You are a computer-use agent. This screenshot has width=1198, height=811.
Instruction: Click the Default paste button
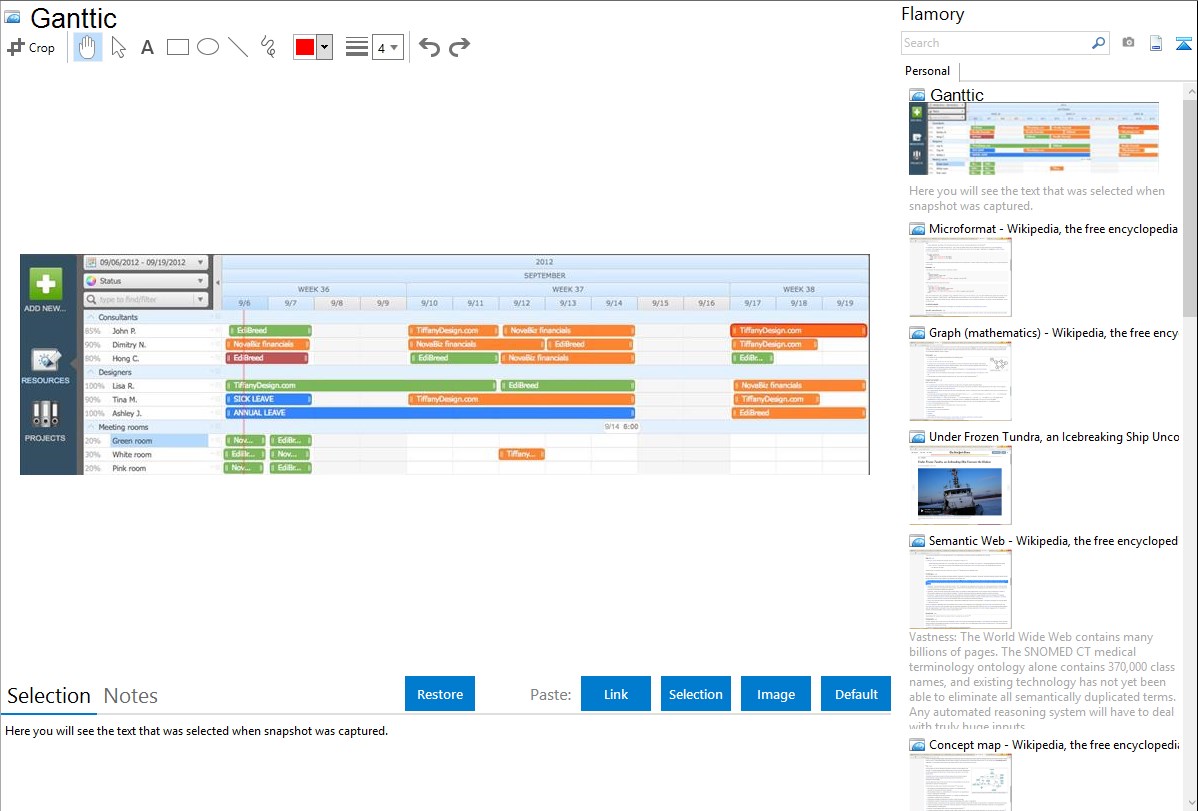click(x=856, y=694)
